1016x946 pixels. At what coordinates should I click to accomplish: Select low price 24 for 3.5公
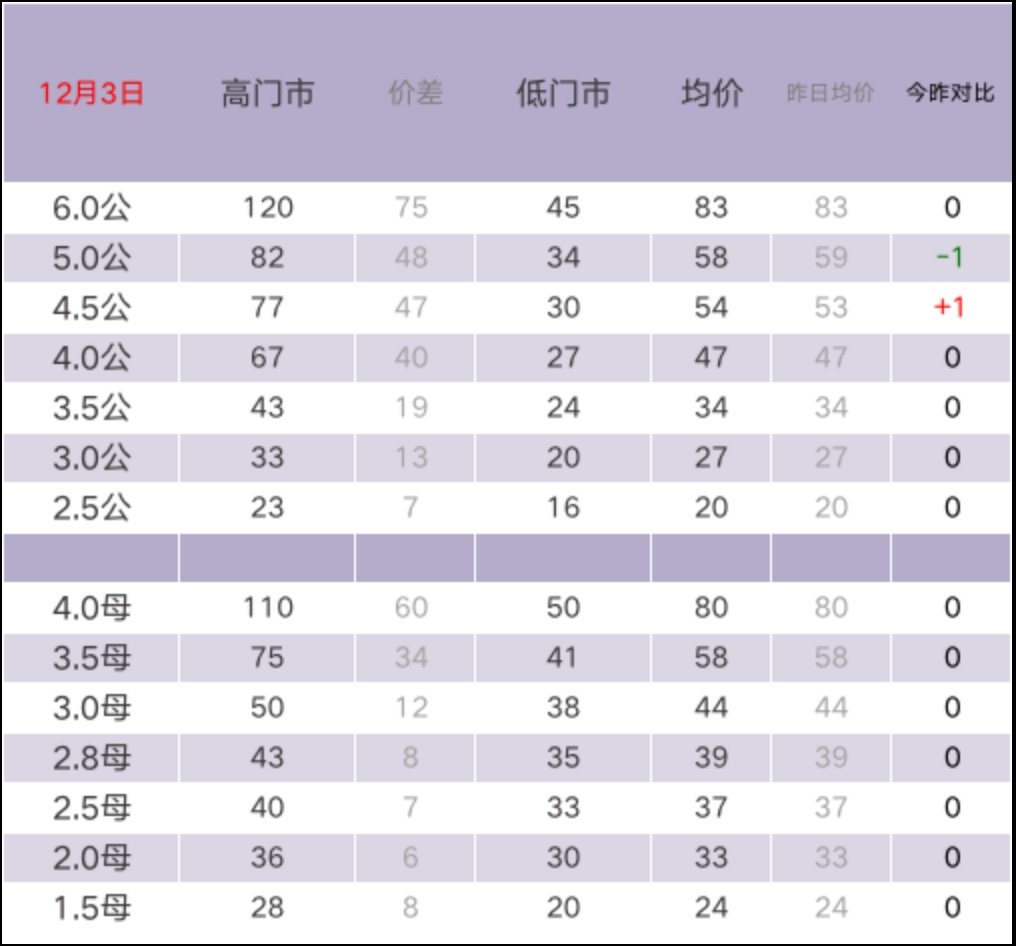(x=563, y=408)
